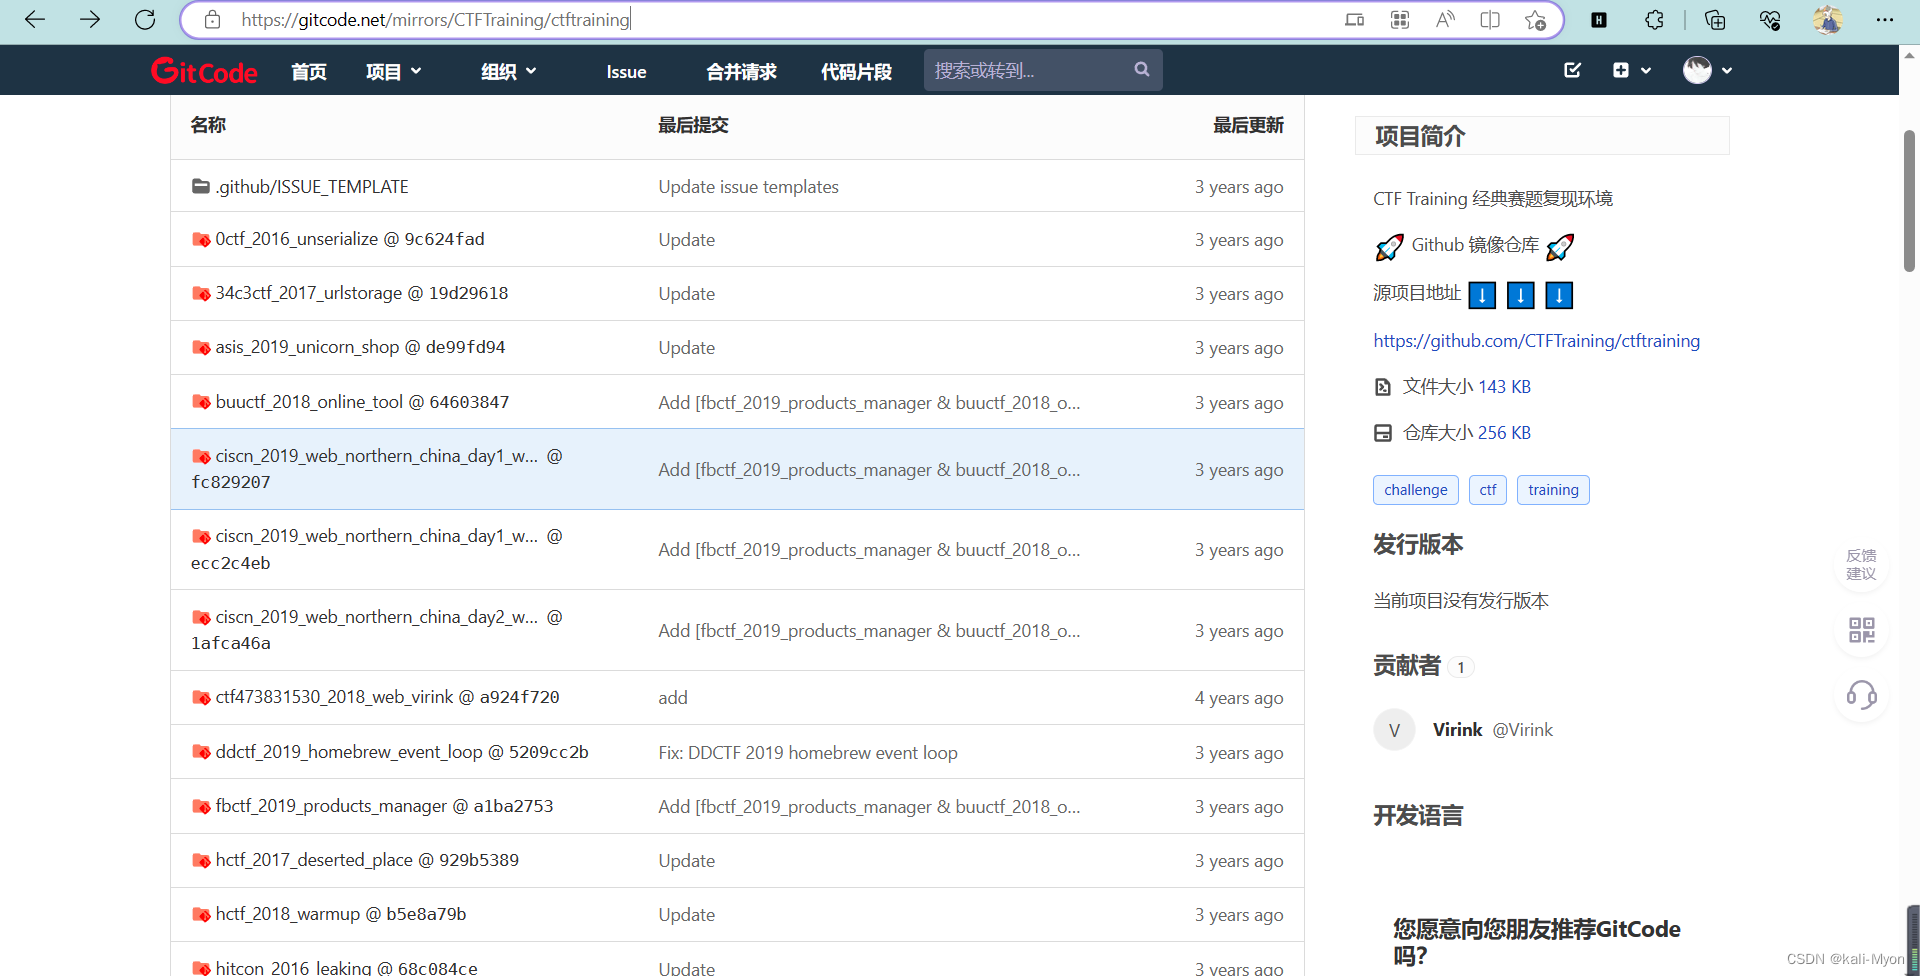Click the browser refresh icon
The image size is (1920, 976).
[x=144, y=19]
